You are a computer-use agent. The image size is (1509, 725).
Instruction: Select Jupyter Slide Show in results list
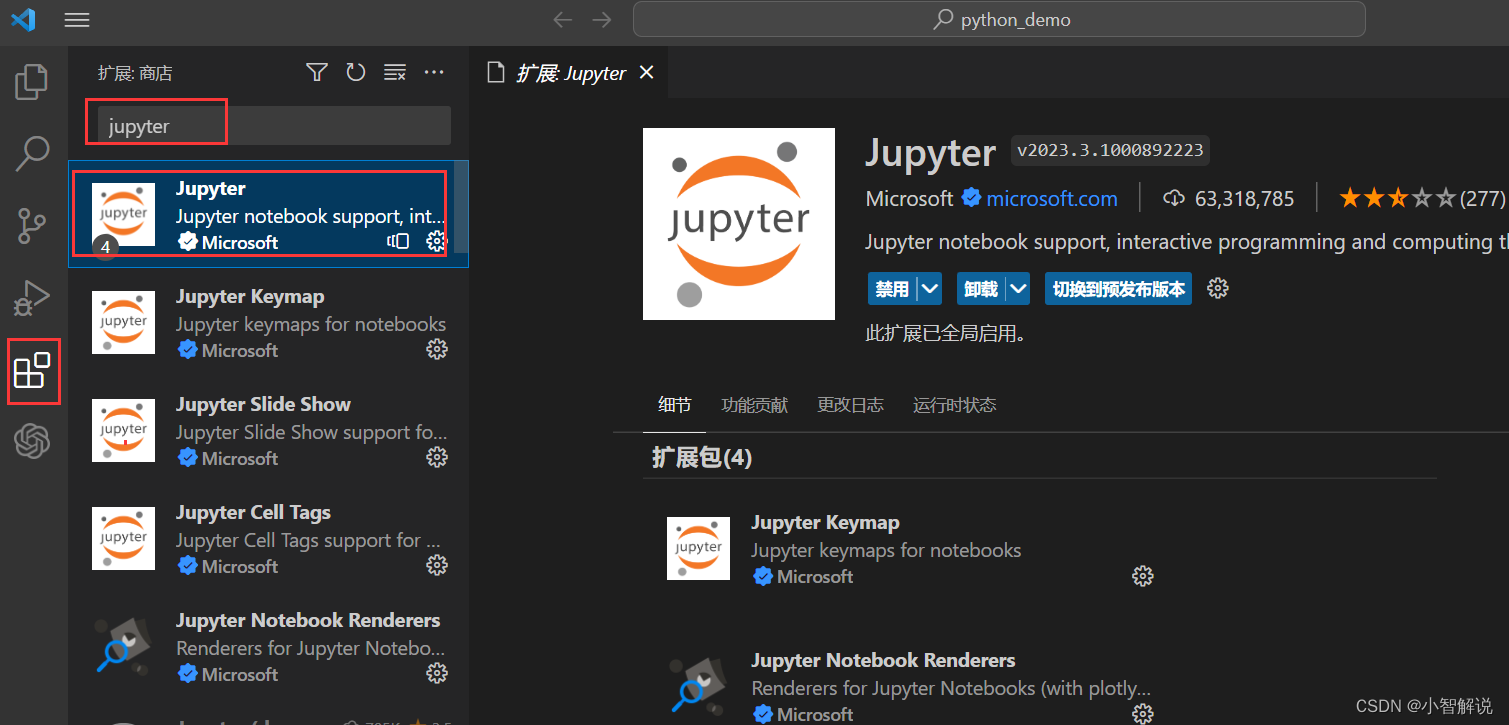pos(268,430)
